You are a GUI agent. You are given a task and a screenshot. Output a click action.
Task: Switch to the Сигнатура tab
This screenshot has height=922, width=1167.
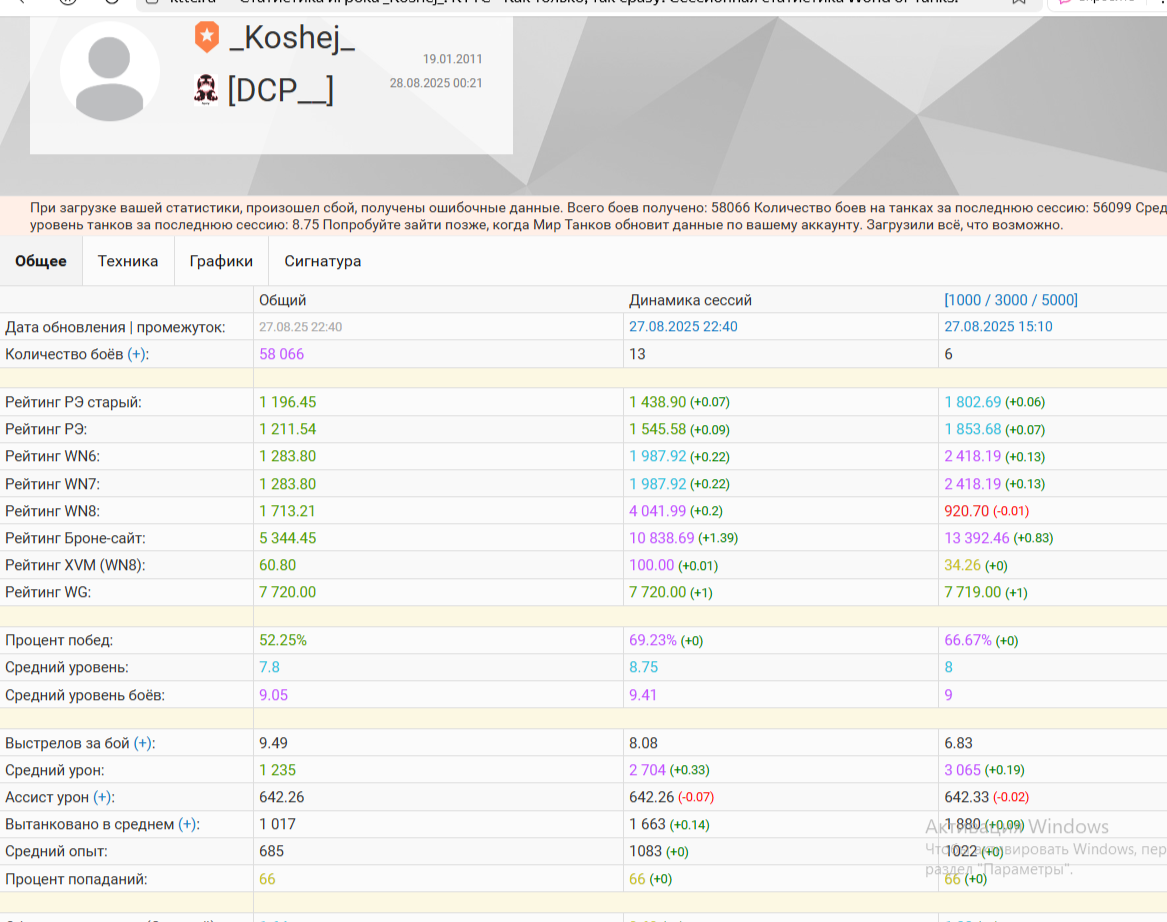[323, 261]
